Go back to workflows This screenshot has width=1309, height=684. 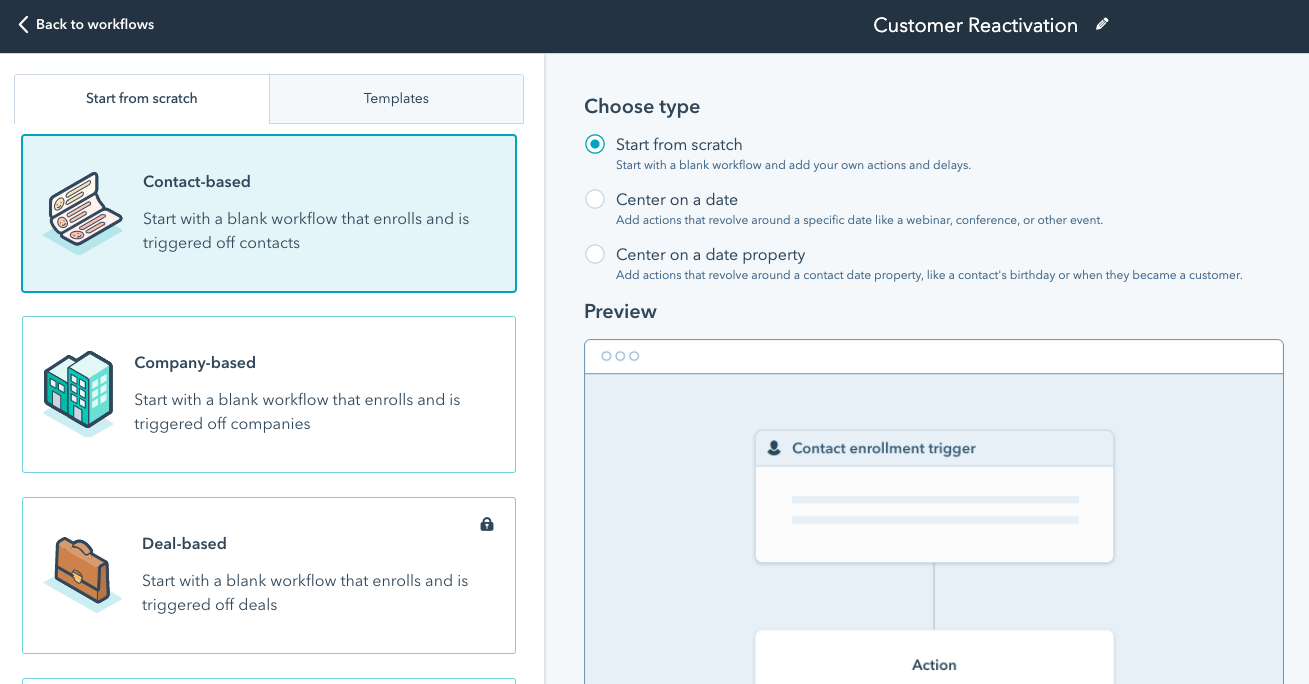tap(86, 24)
